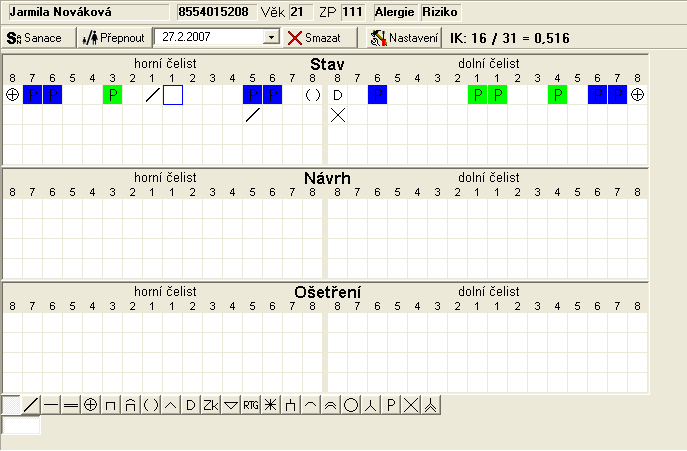Select the circled plus symbol tool
The height and width of the screenshot is (451, 687).
91,405
